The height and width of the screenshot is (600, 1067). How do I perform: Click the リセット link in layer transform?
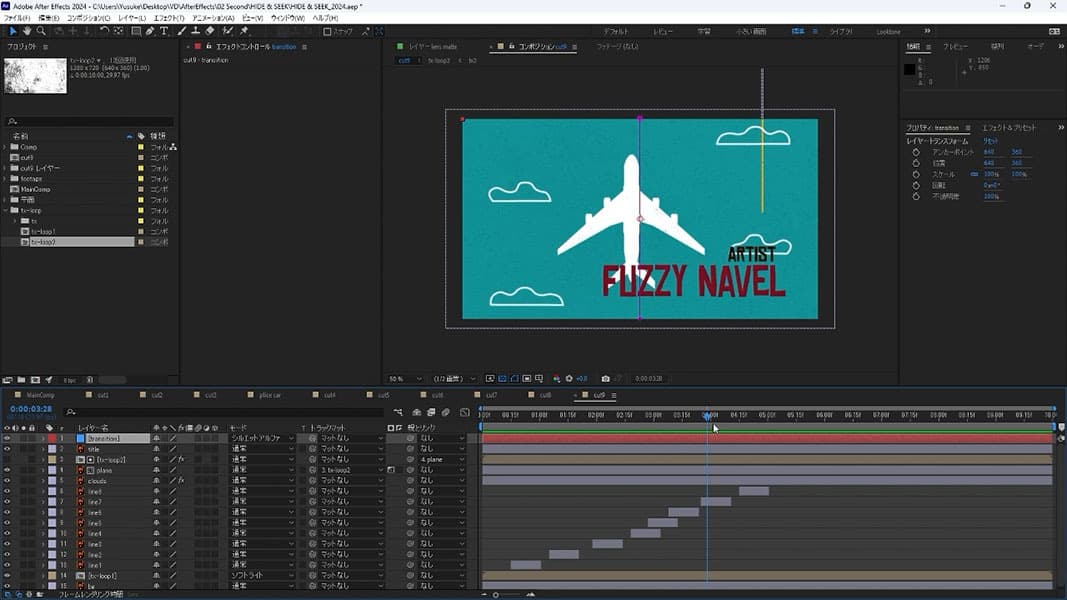click(x=991, y=141)
